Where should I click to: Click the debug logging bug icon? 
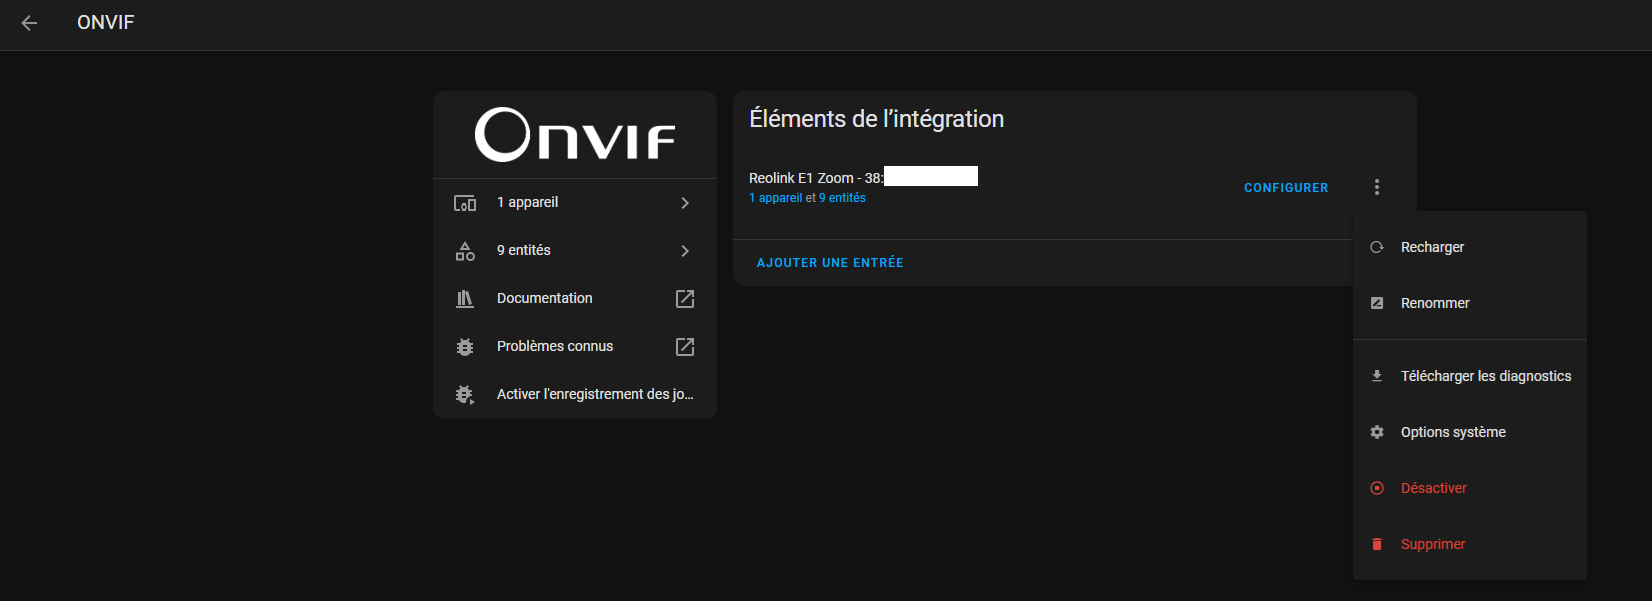465,395
